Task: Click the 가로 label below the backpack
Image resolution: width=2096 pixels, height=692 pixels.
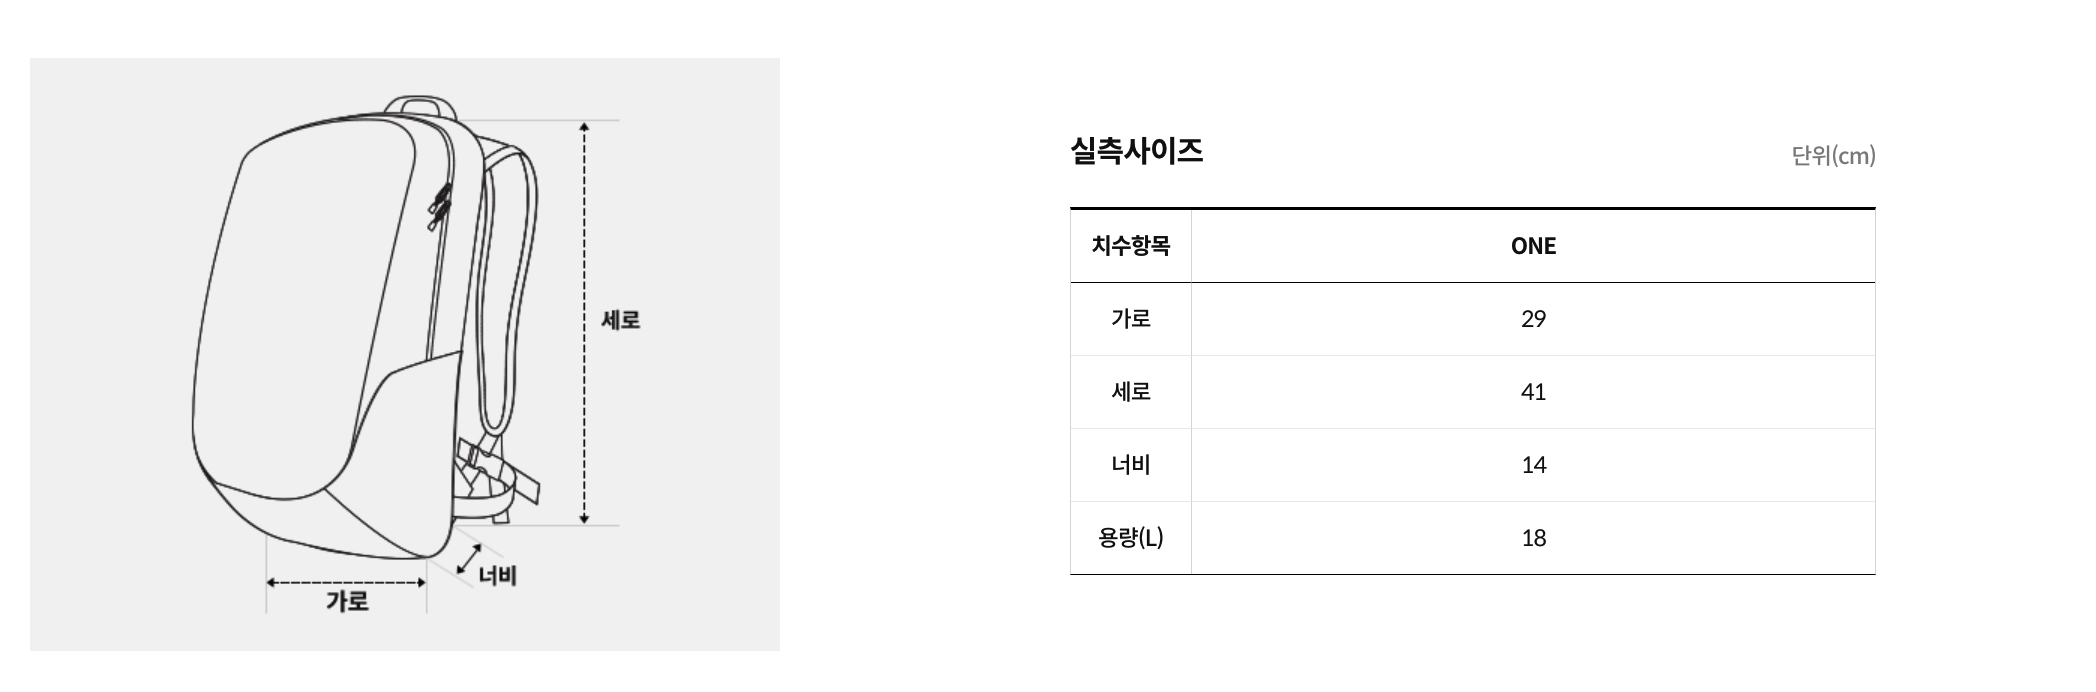Action: coord(347,601)
